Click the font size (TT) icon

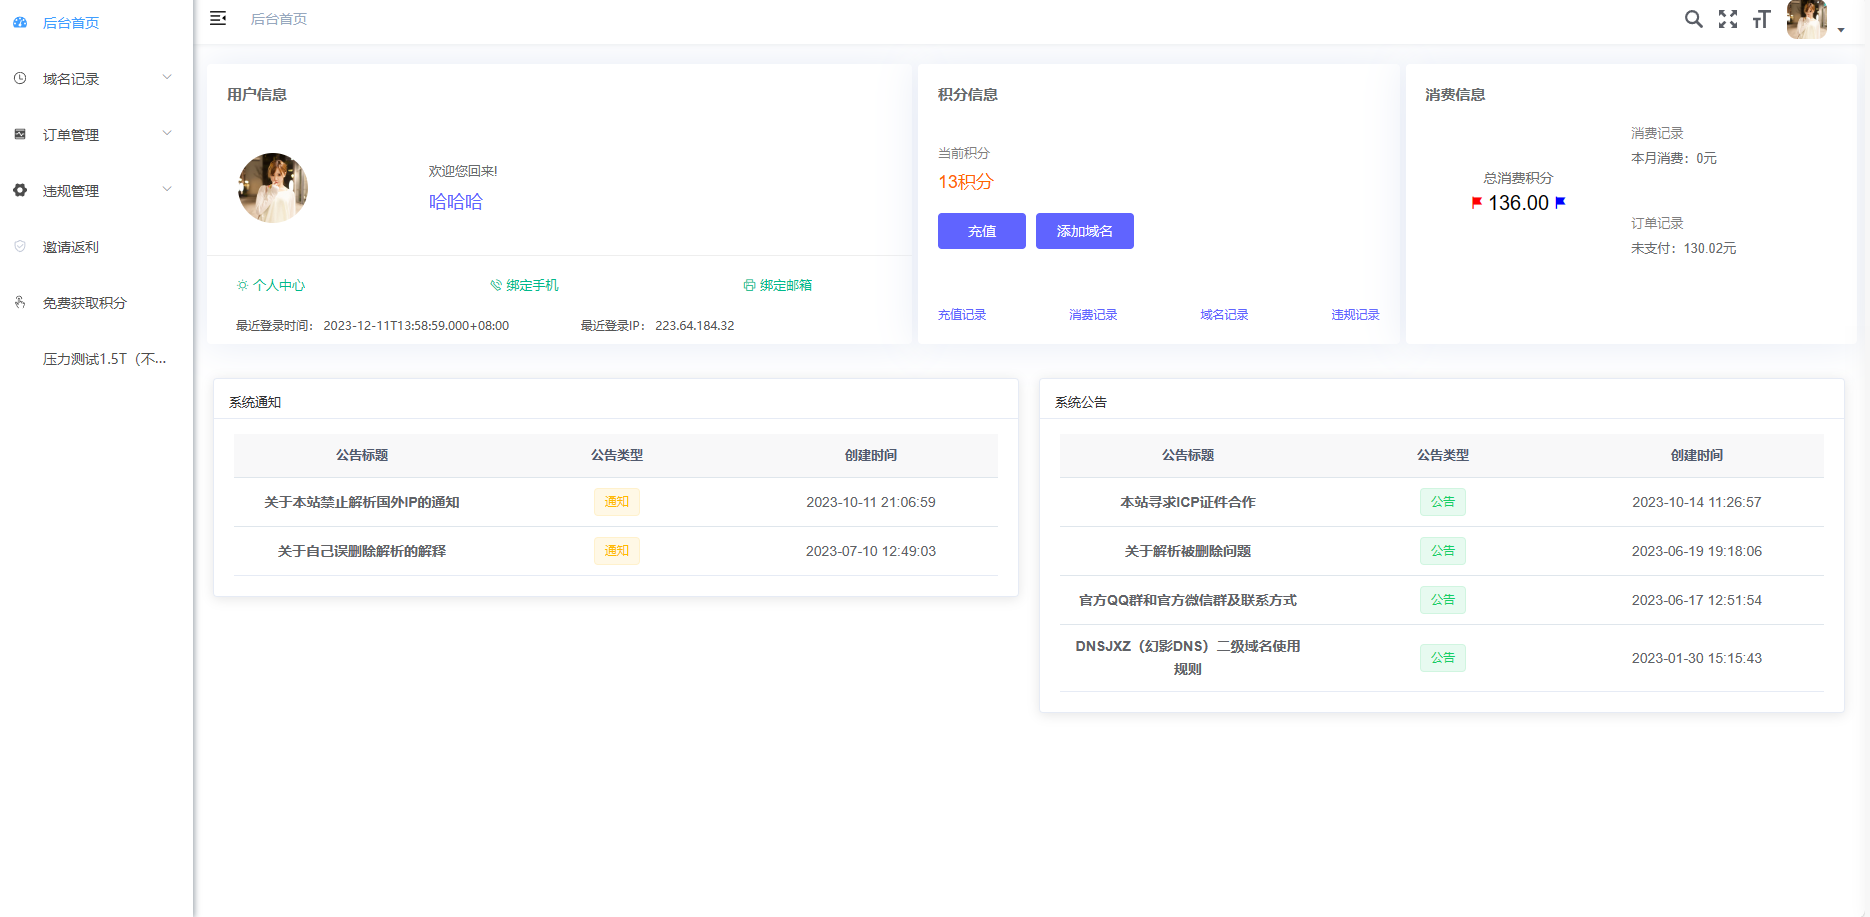pos(1761,19)
